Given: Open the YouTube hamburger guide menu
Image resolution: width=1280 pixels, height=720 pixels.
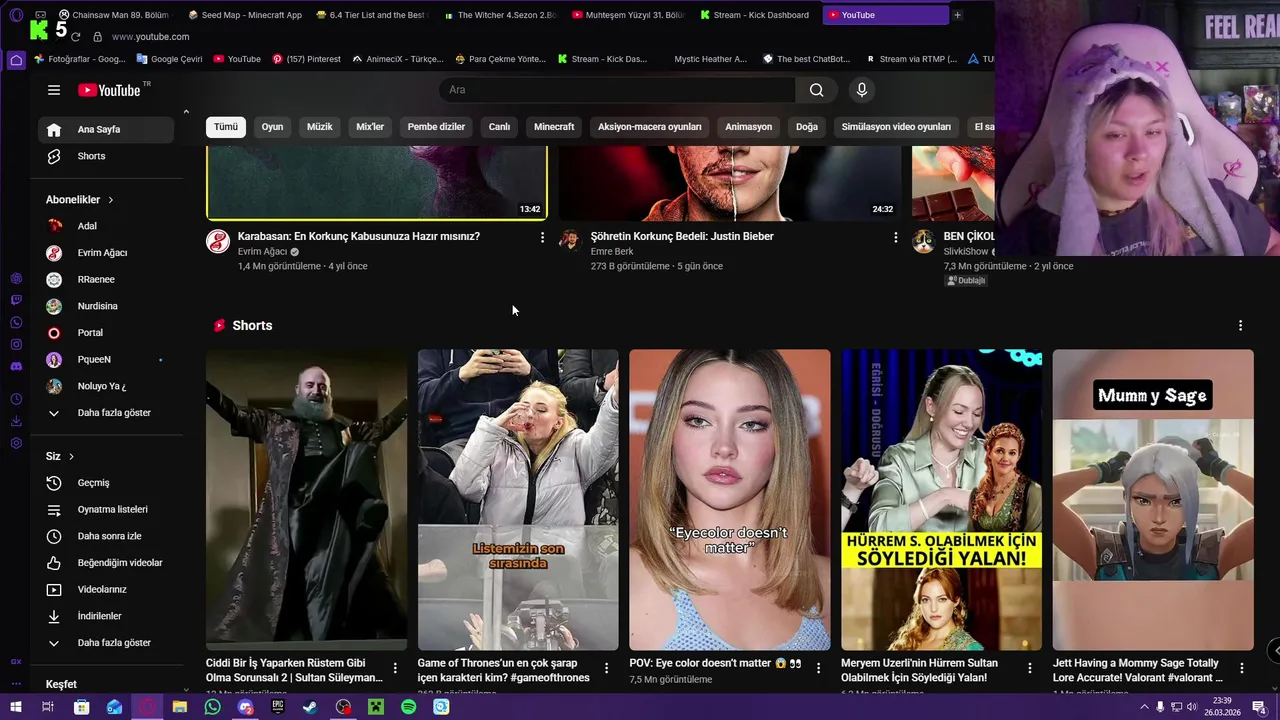Looking at the screenshot, I should click(x=54, y=90).
